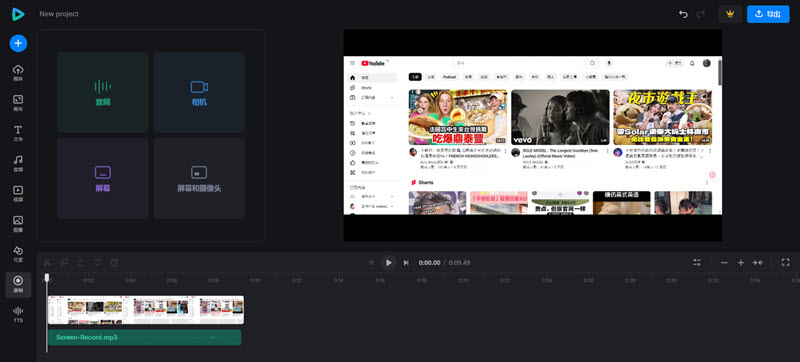Open the timeline settings sliders icon
Screen dimensions: 800x362
tap(697, 263)
